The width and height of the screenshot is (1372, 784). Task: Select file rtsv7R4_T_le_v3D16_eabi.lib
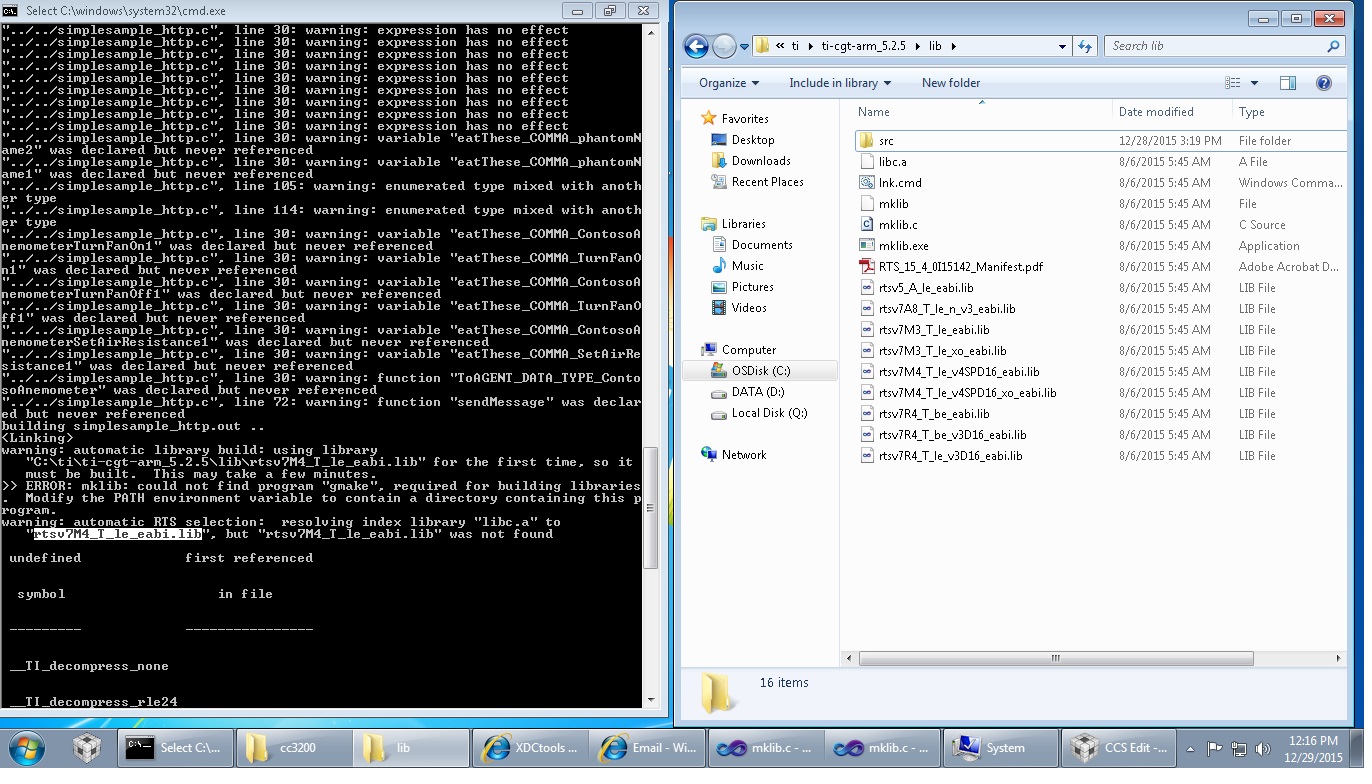click(x=950, y=456)
